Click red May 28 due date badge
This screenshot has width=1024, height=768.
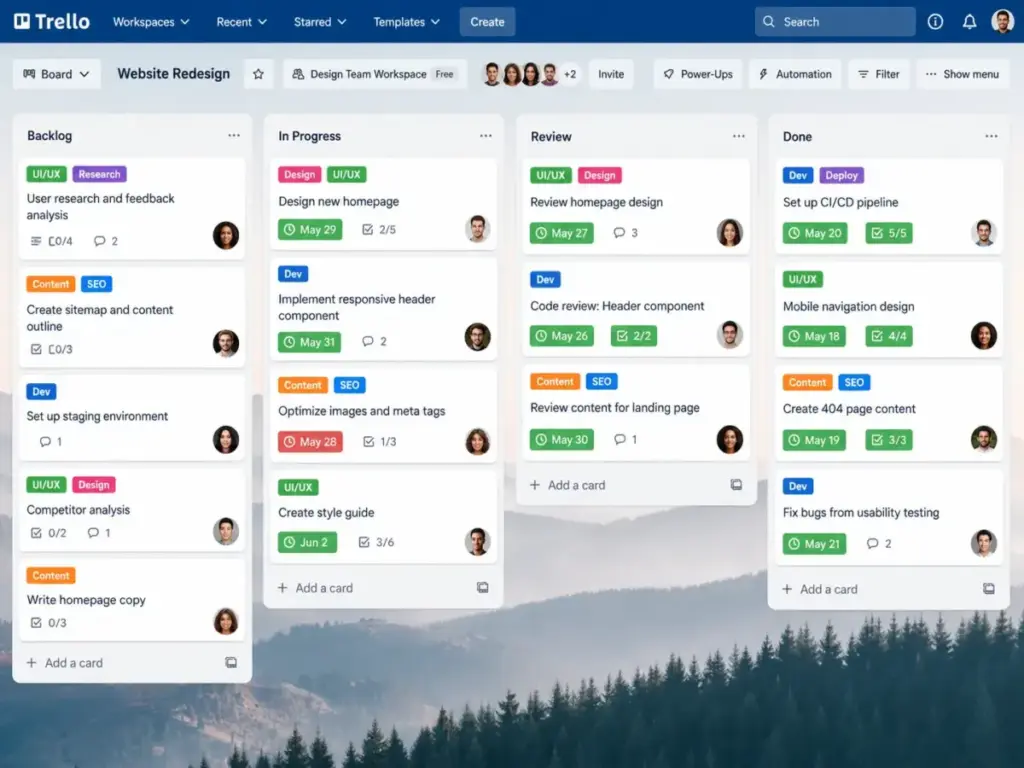point(310,441)
